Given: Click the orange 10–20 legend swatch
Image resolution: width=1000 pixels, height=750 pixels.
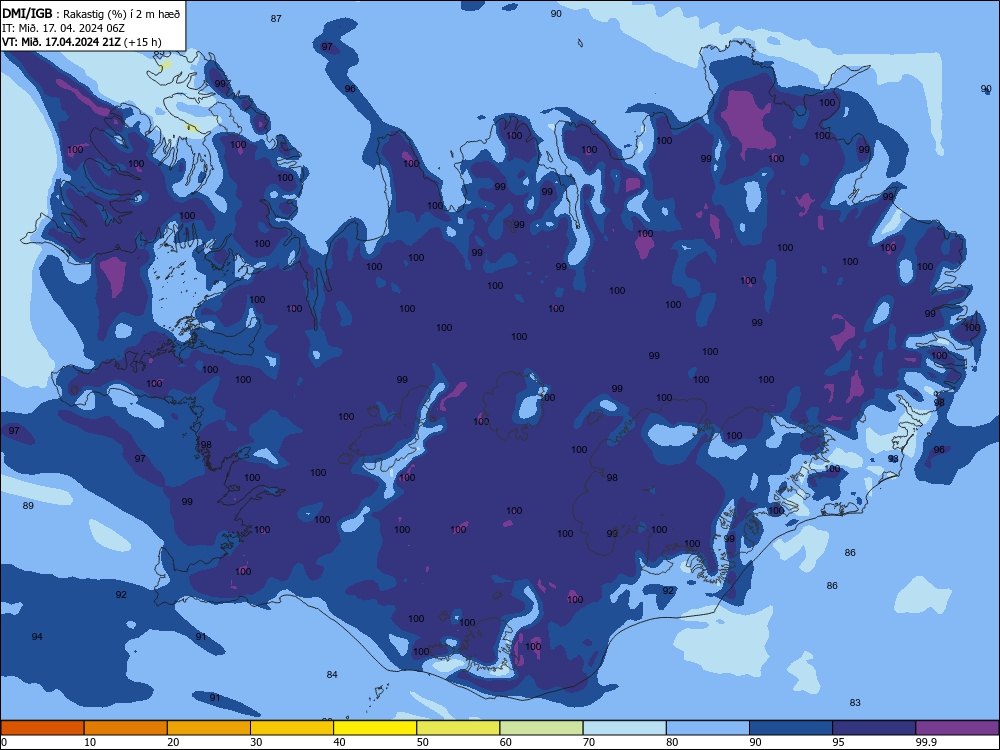Looking at the screenshot, I should coord(126,728).
